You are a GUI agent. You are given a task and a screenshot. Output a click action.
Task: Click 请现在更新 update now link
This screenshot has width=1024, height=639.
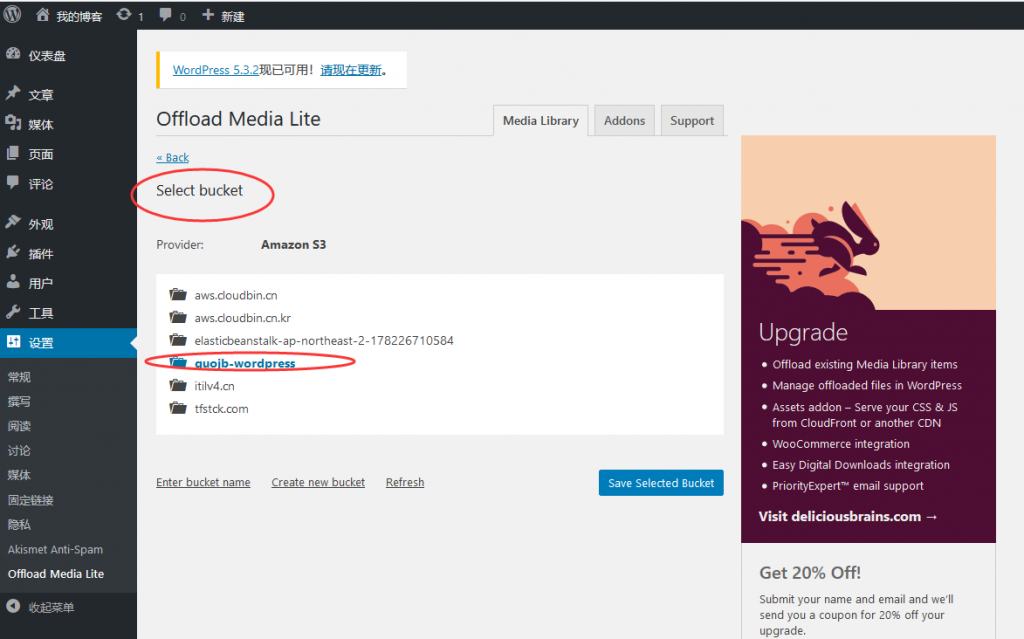coord(351,70)
